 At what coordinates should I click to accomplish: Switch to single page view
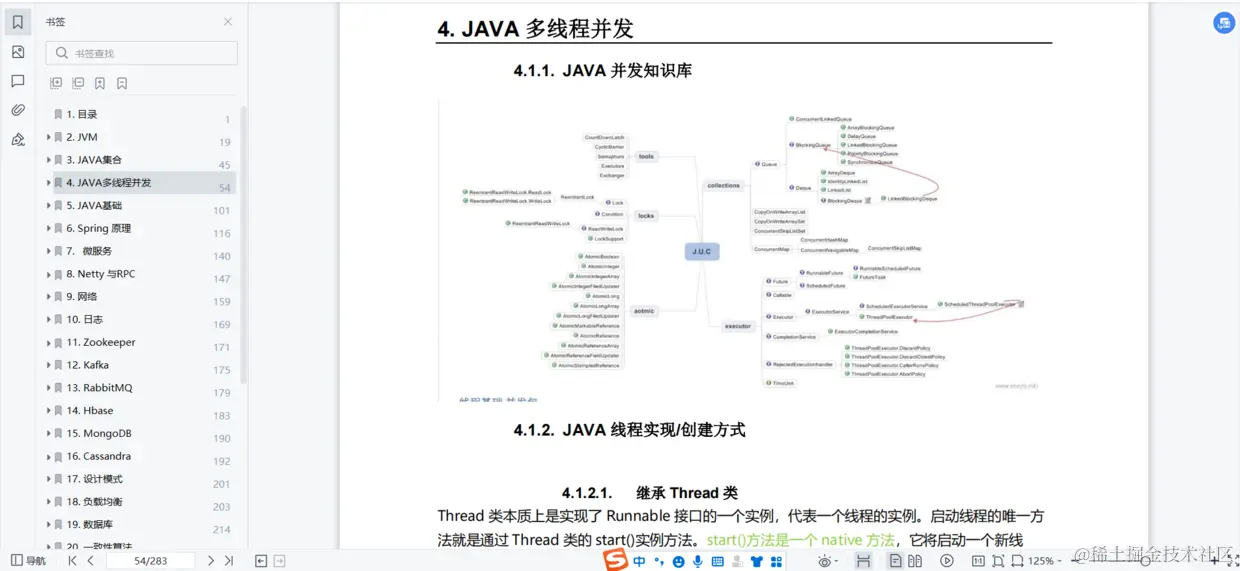point(896,561)
